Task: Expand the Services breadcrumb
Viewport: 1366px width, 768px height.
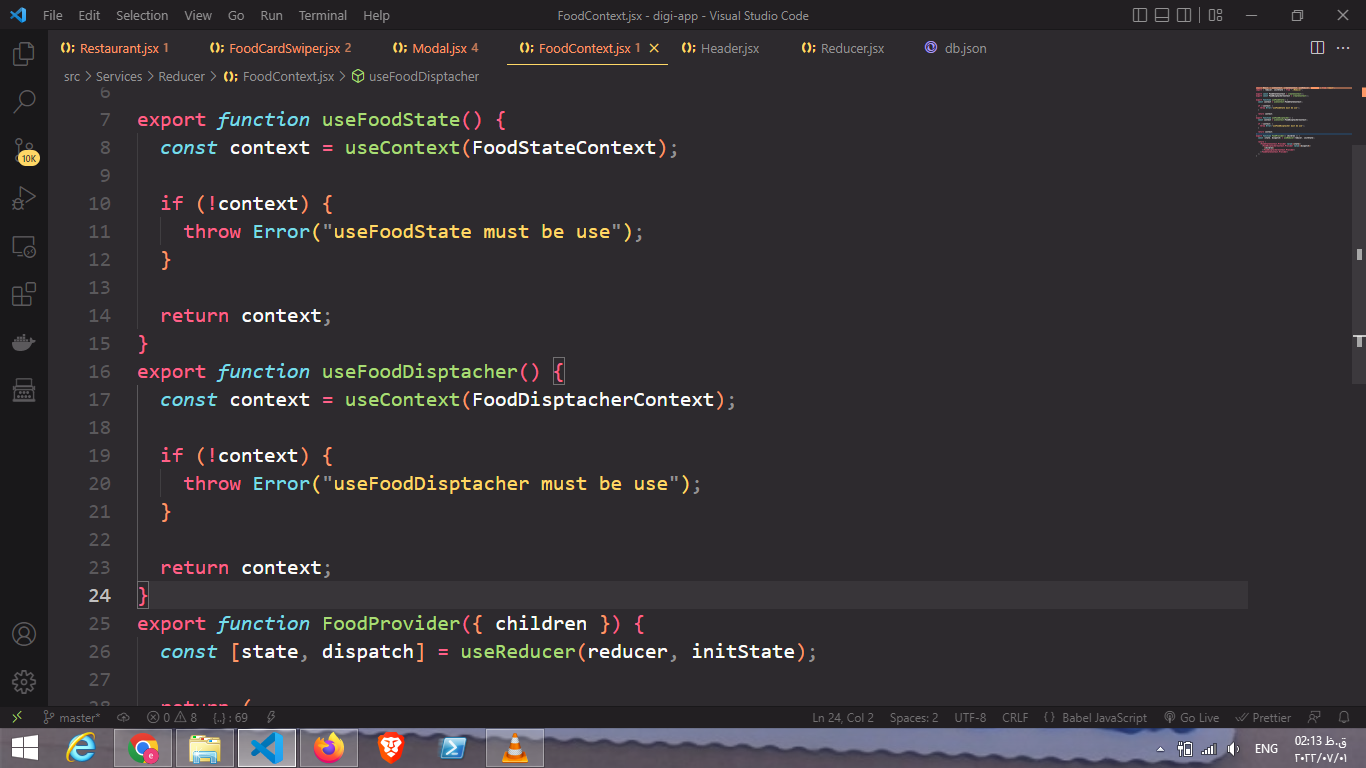Action: point(119,76)
